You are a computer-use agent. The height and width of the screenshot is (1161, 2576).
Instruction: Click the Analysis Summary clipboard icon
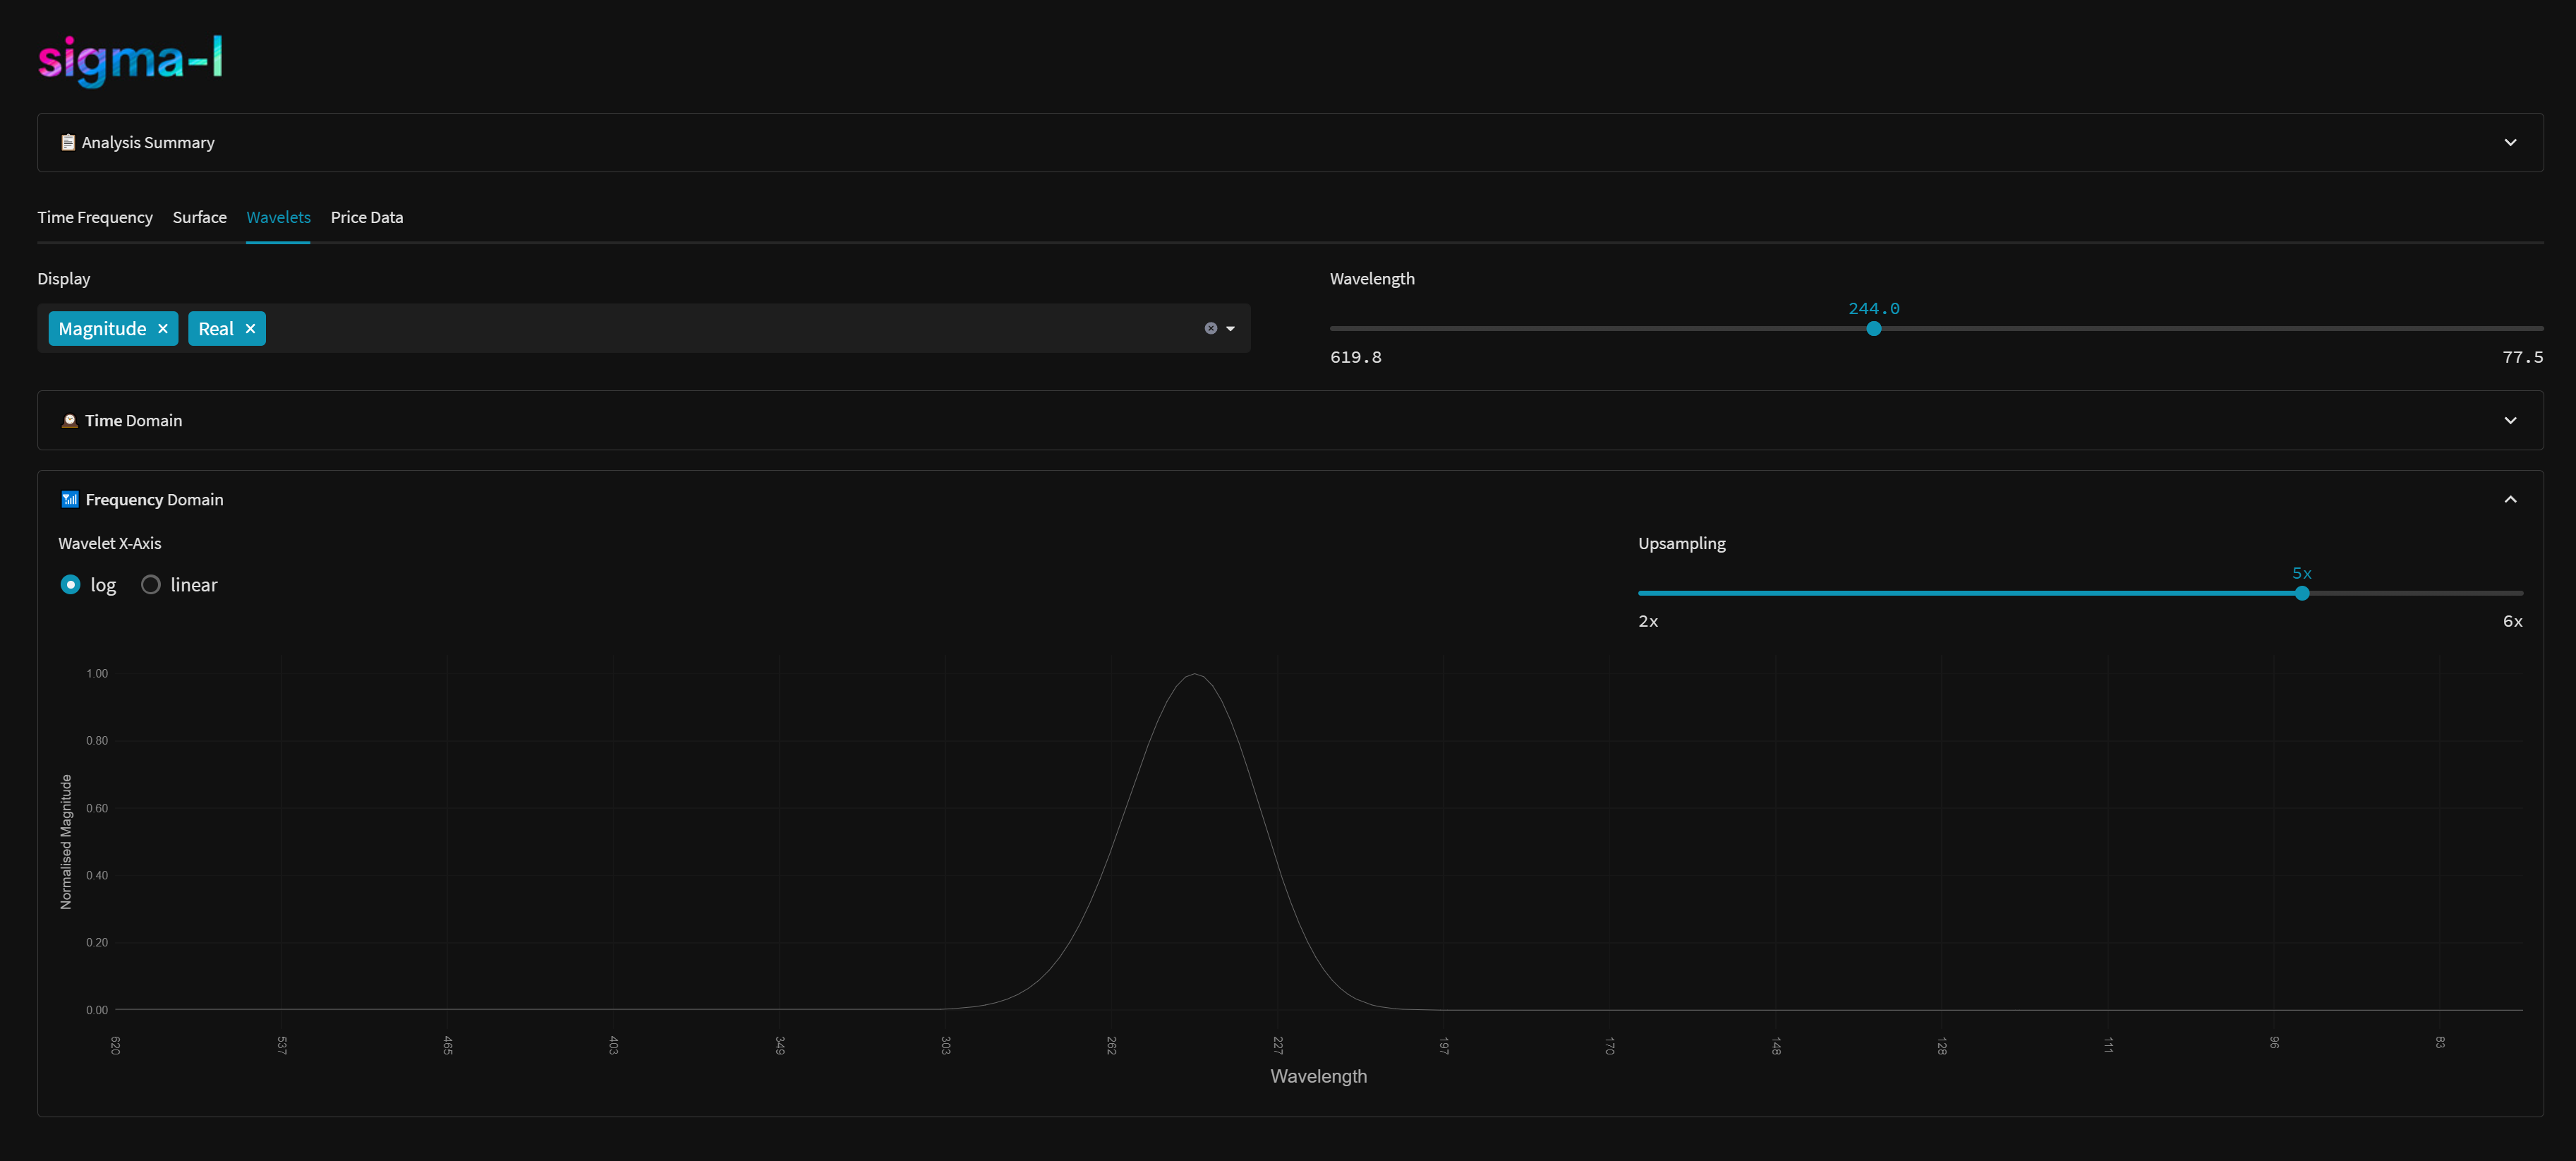(x=68, y=142)
